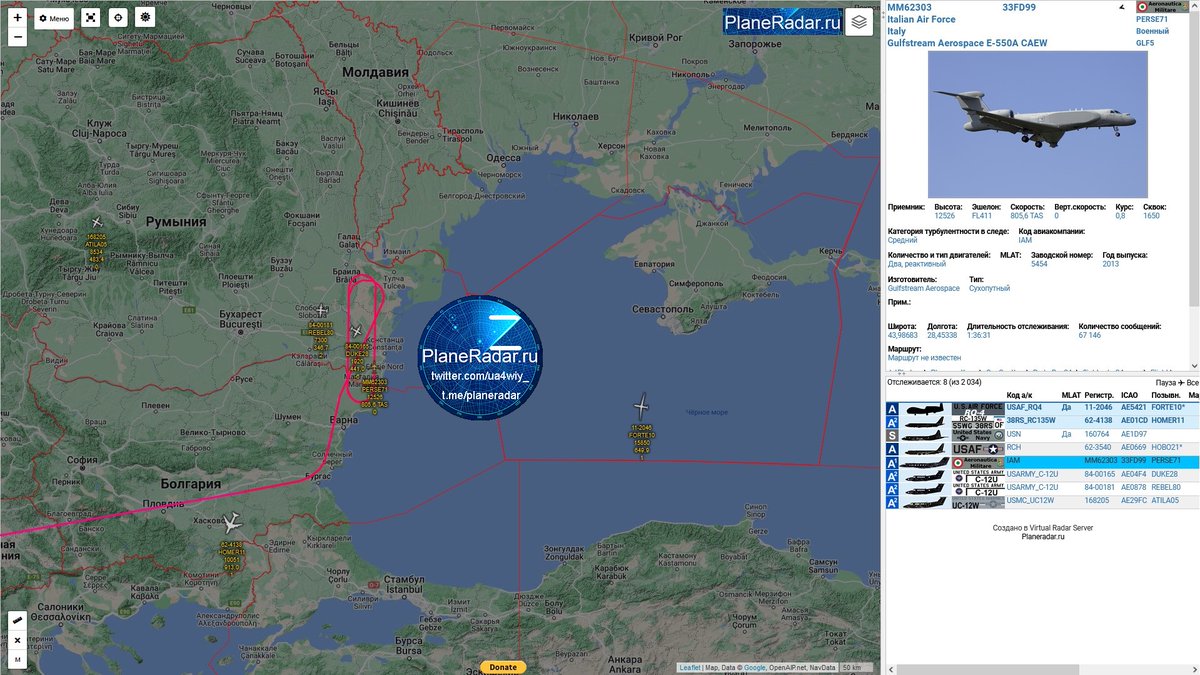Click the Gulfstream Aerospace manufacturer link

pos(923,288)
